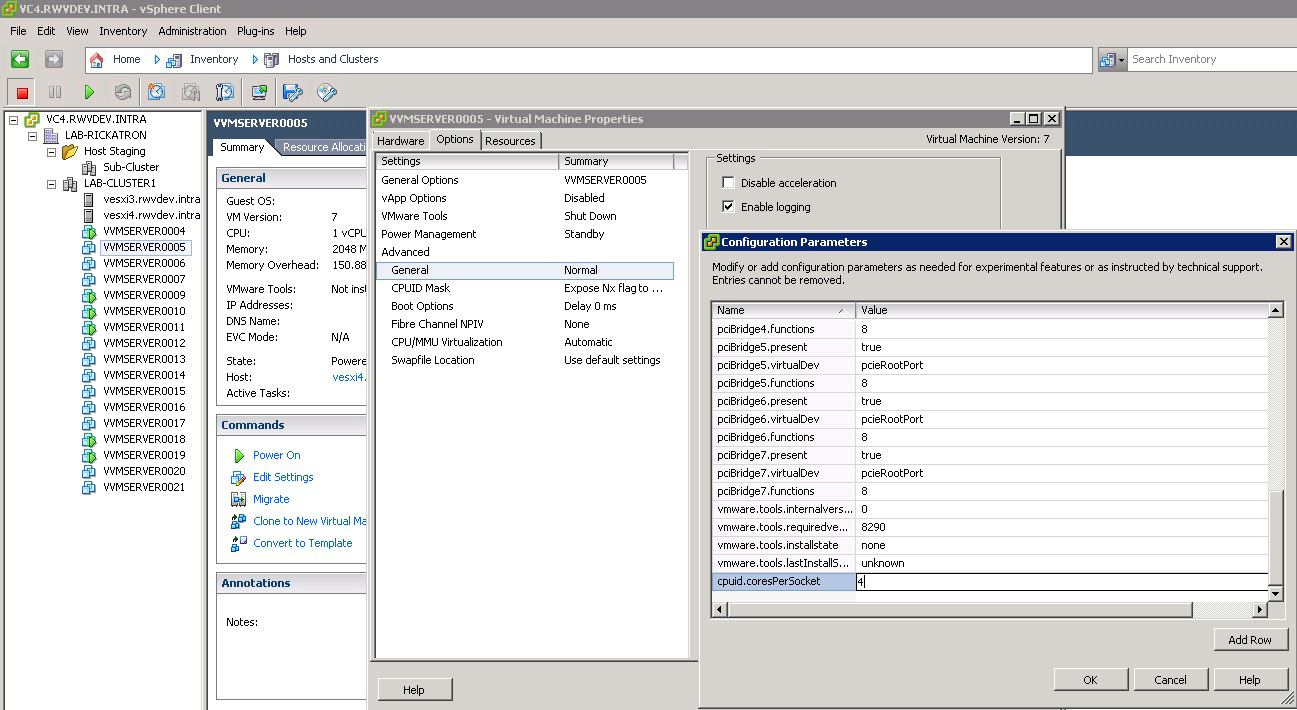The image size is (1297, 710).
Task: Click the Revert to Snapshot toolbar icon
Action: point(191,92)
